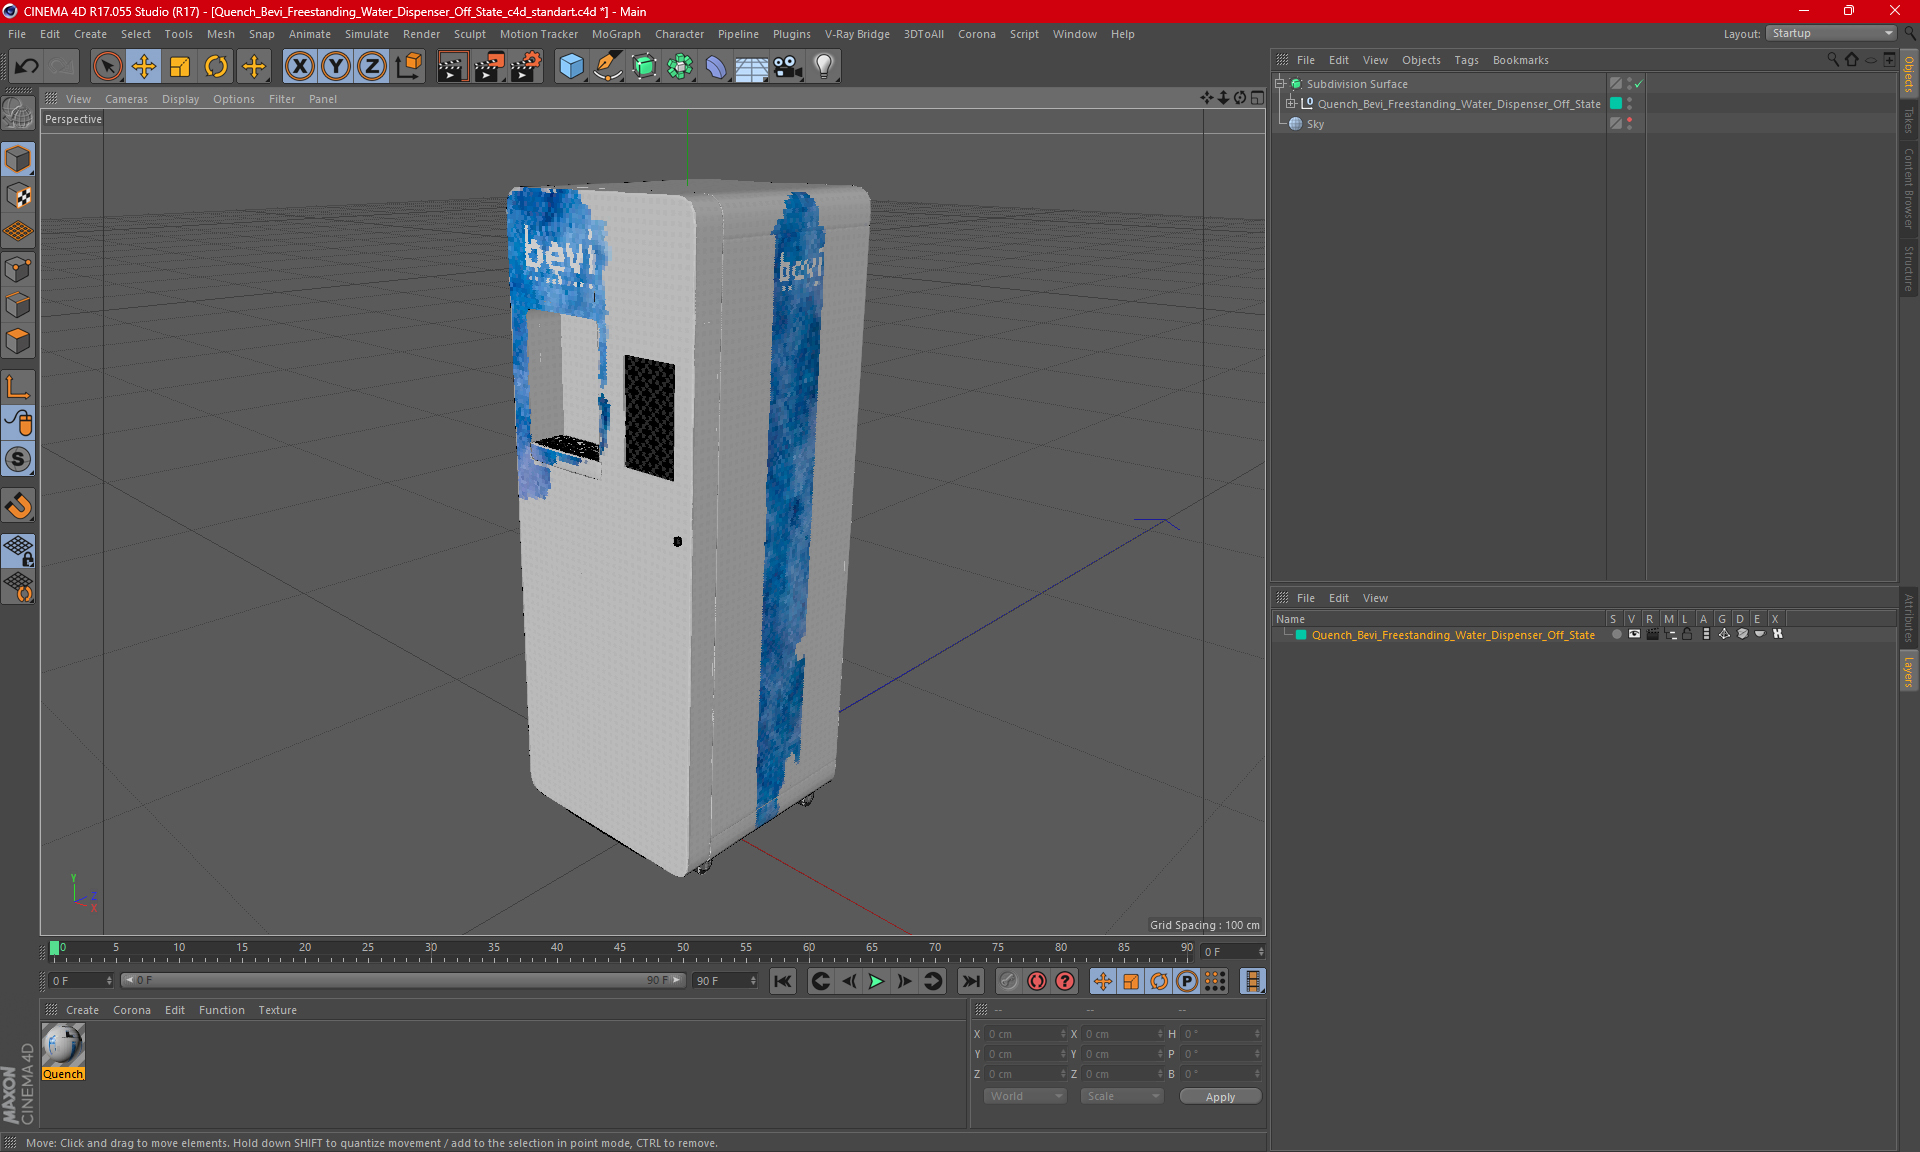Switch to Edges mode
The width and height of the screenshot is (1920, 1152).
(19, 305)
